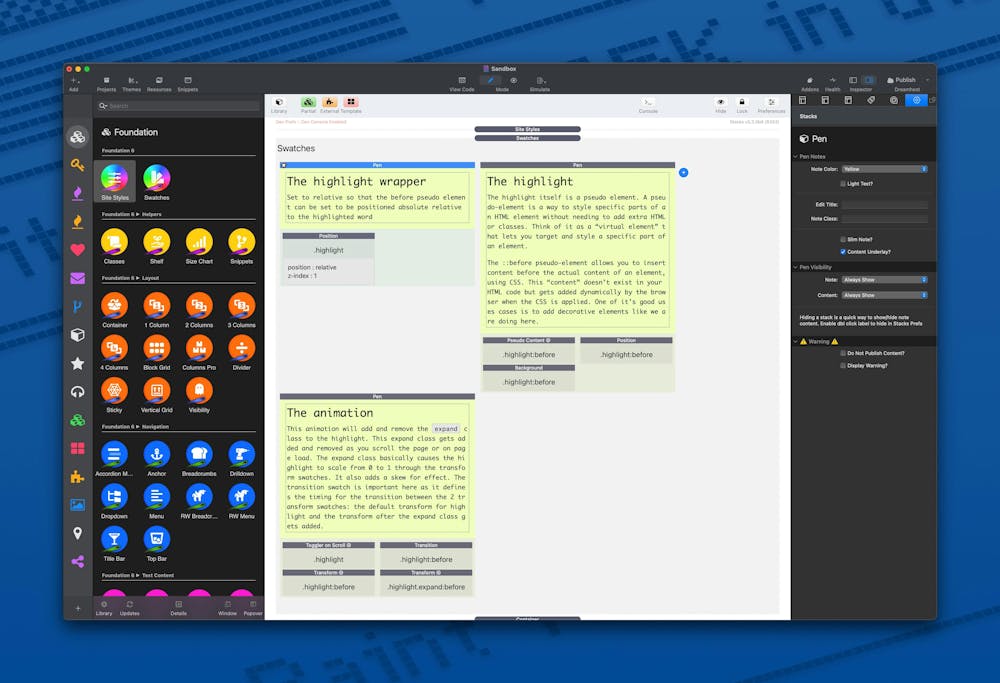Open the Content visibility Always Show dropdown
This screenshot has width=1000, height=683.
point(884,295)
